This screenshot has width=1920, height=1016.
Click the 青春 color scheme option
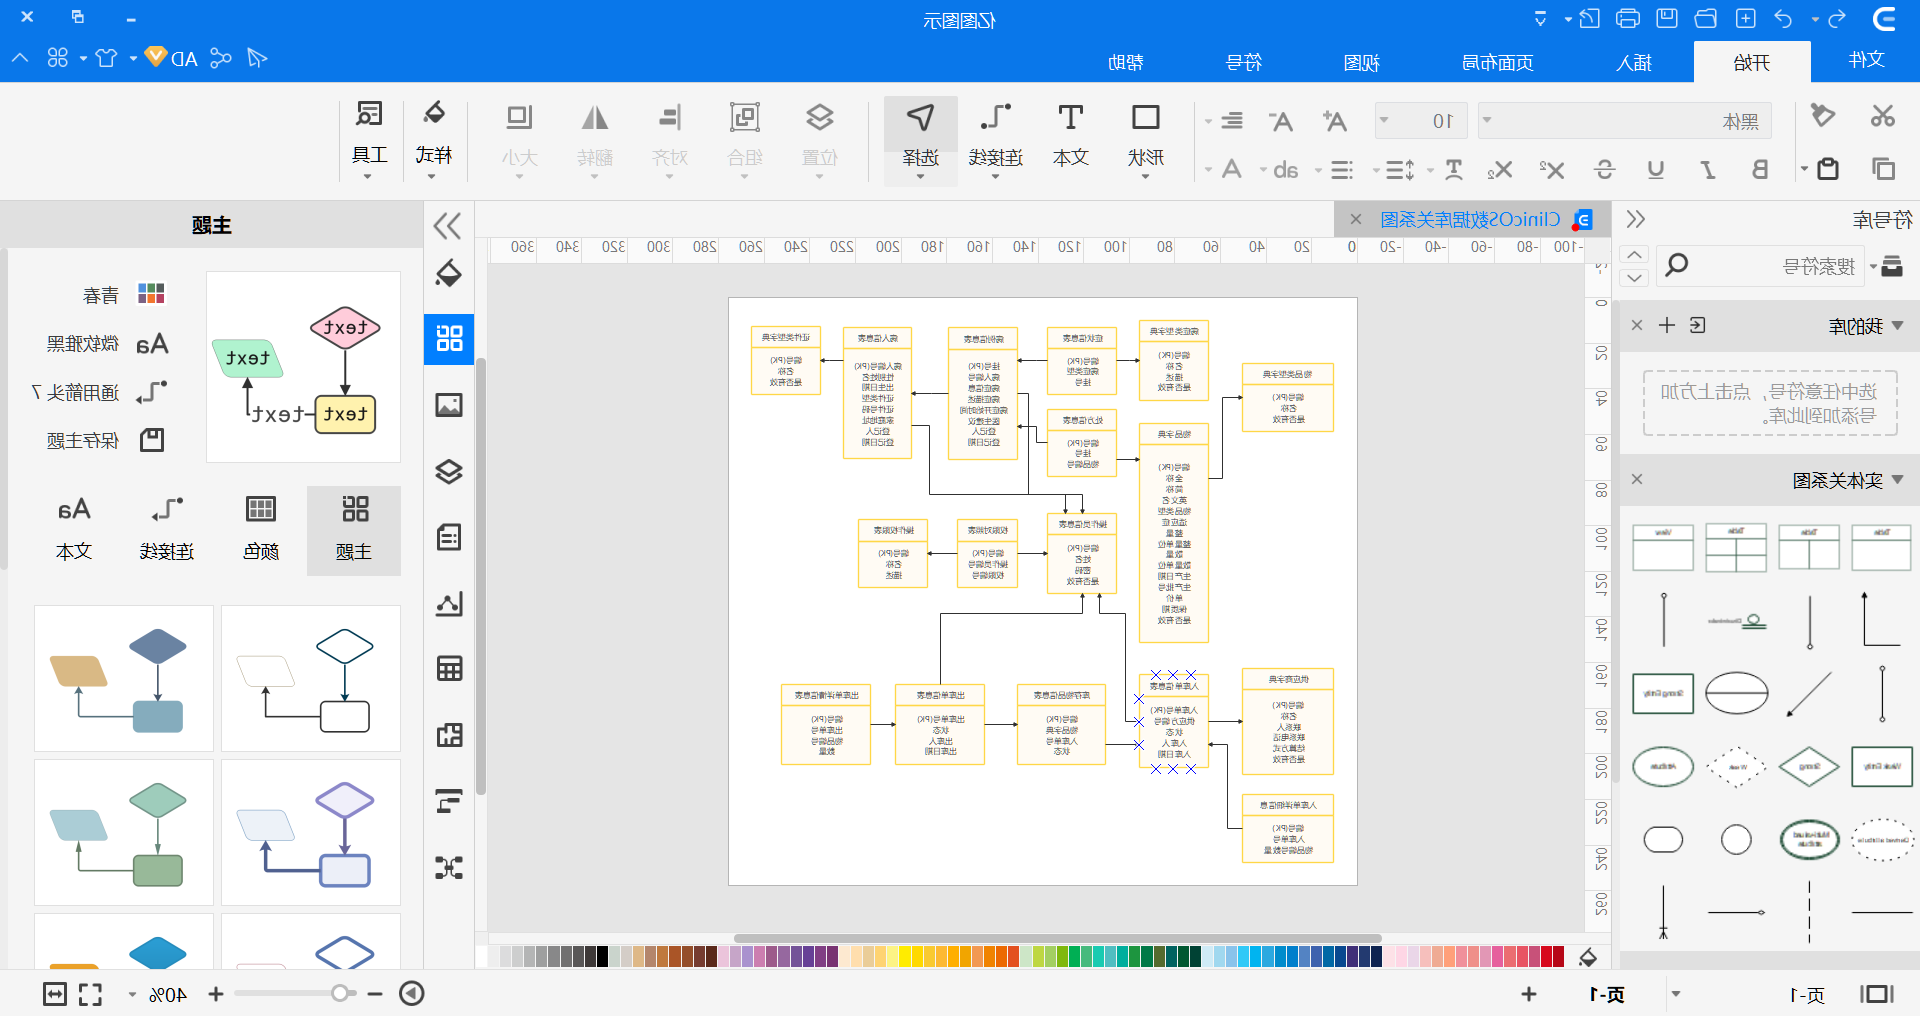123,294
